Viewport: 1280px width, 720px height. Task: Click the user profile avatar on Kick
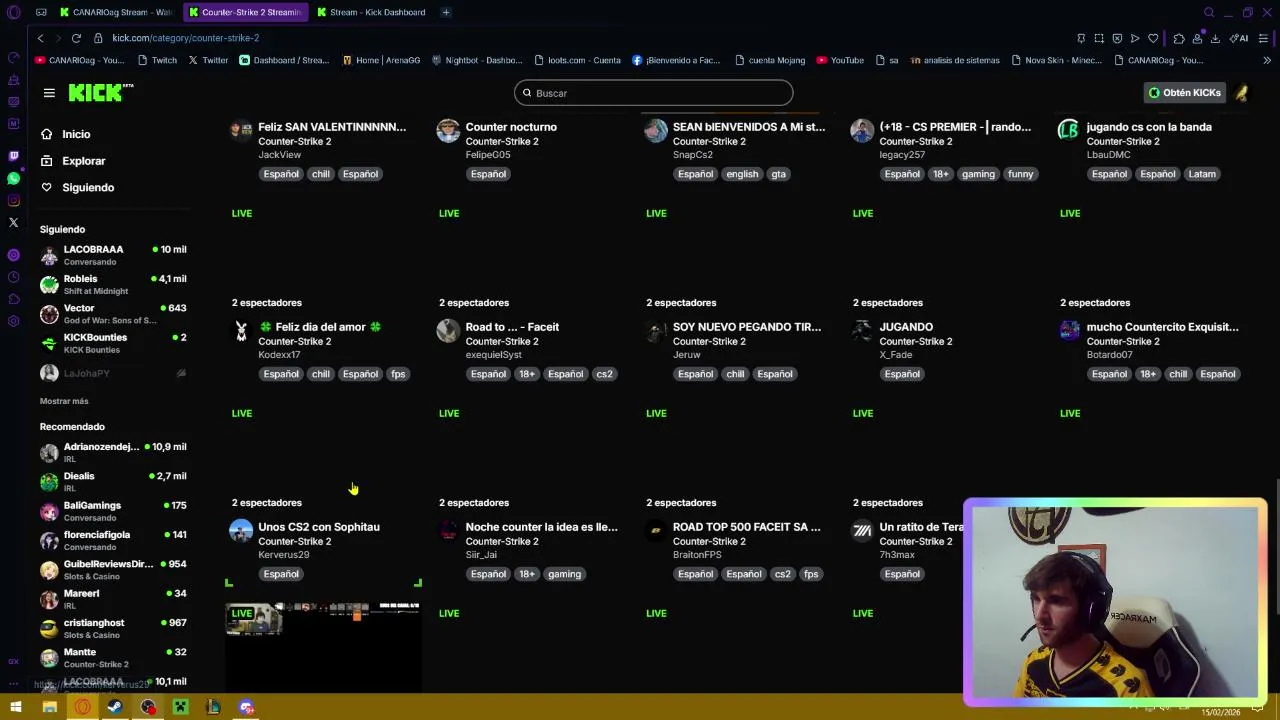click(1241, 93)
